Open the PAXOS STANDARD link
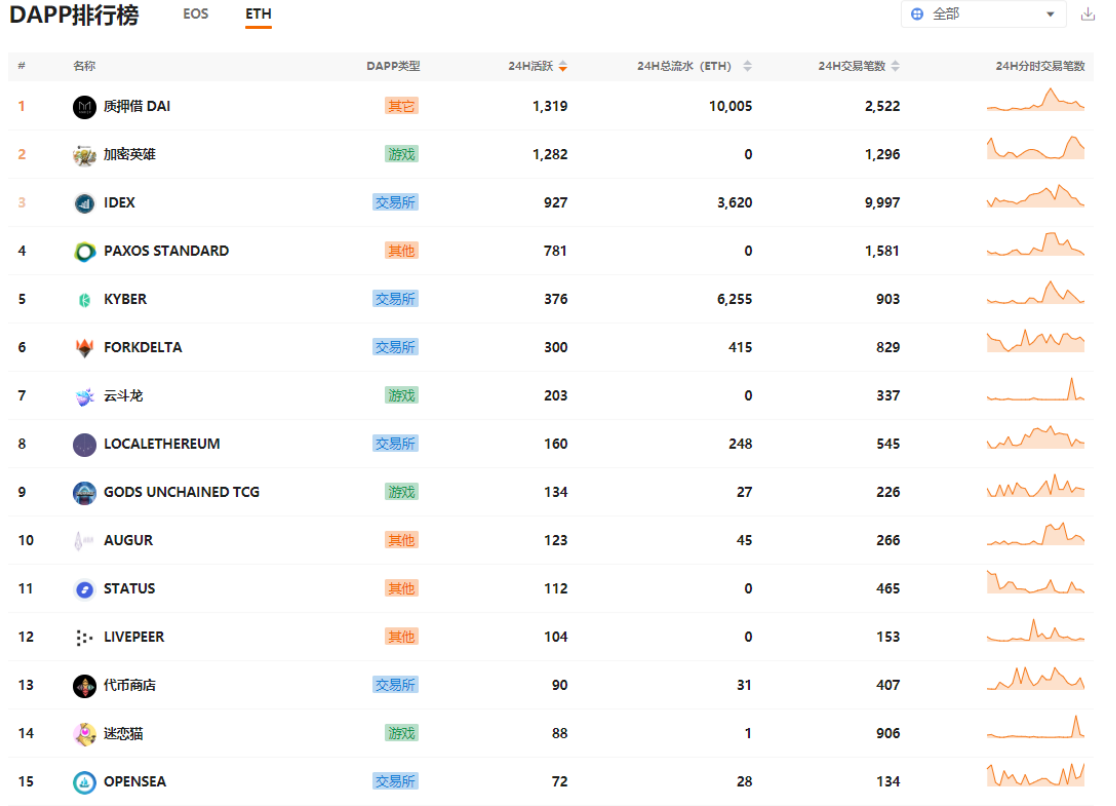Viewport: 1116px width, 806px height. 167,251
